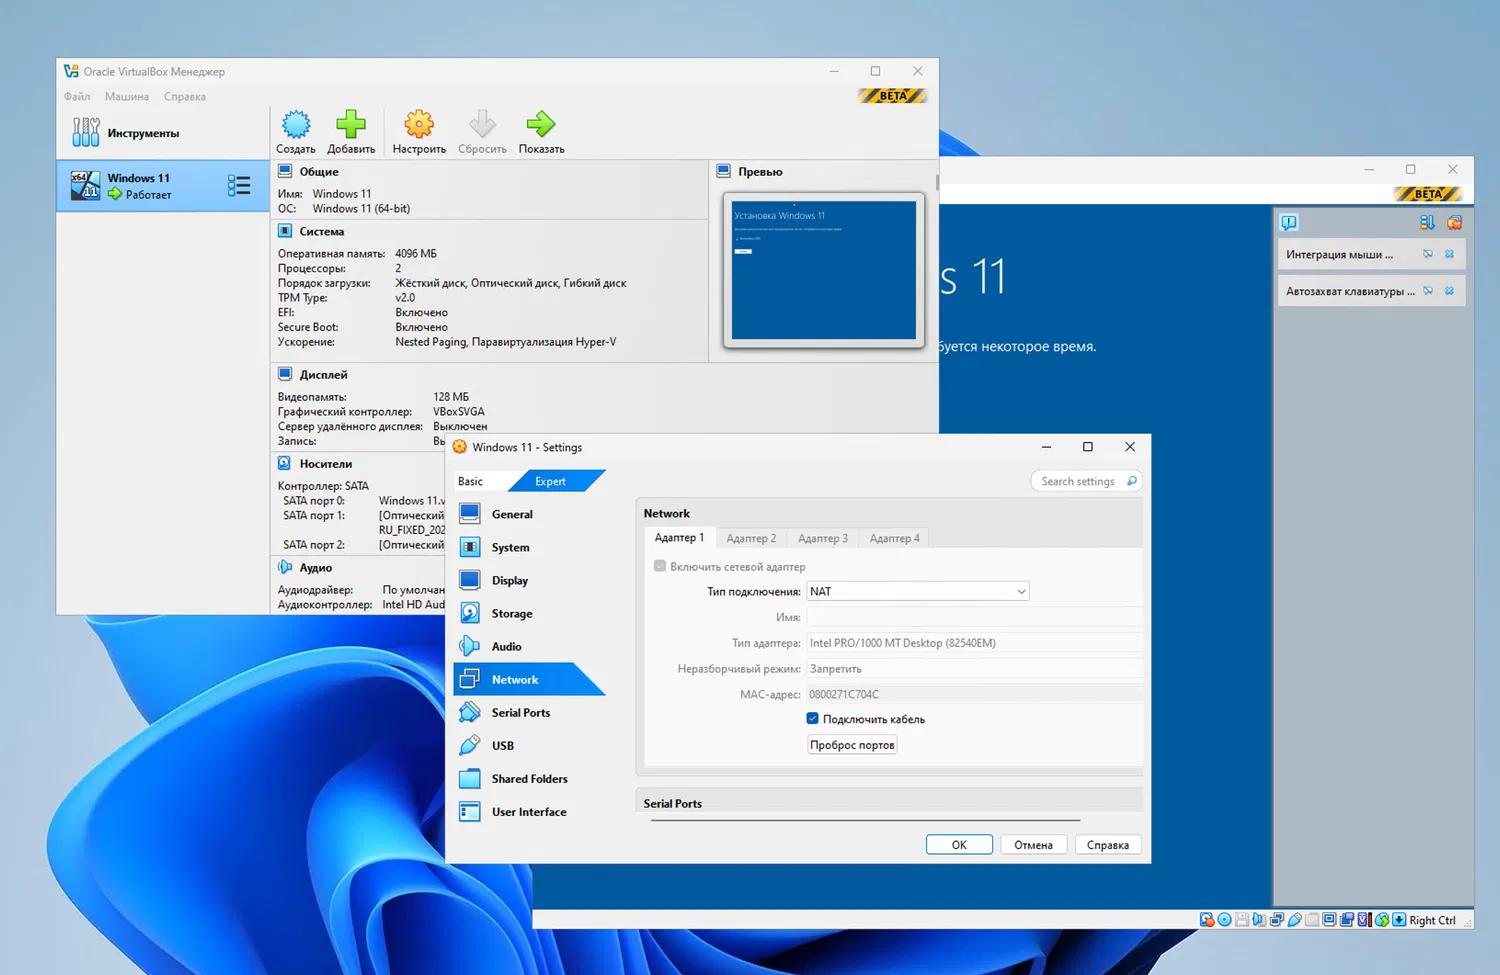This screenshot has width=1500, height=975.
Task: Open the Система section header in Manager details
Action: tap(322, 231)
